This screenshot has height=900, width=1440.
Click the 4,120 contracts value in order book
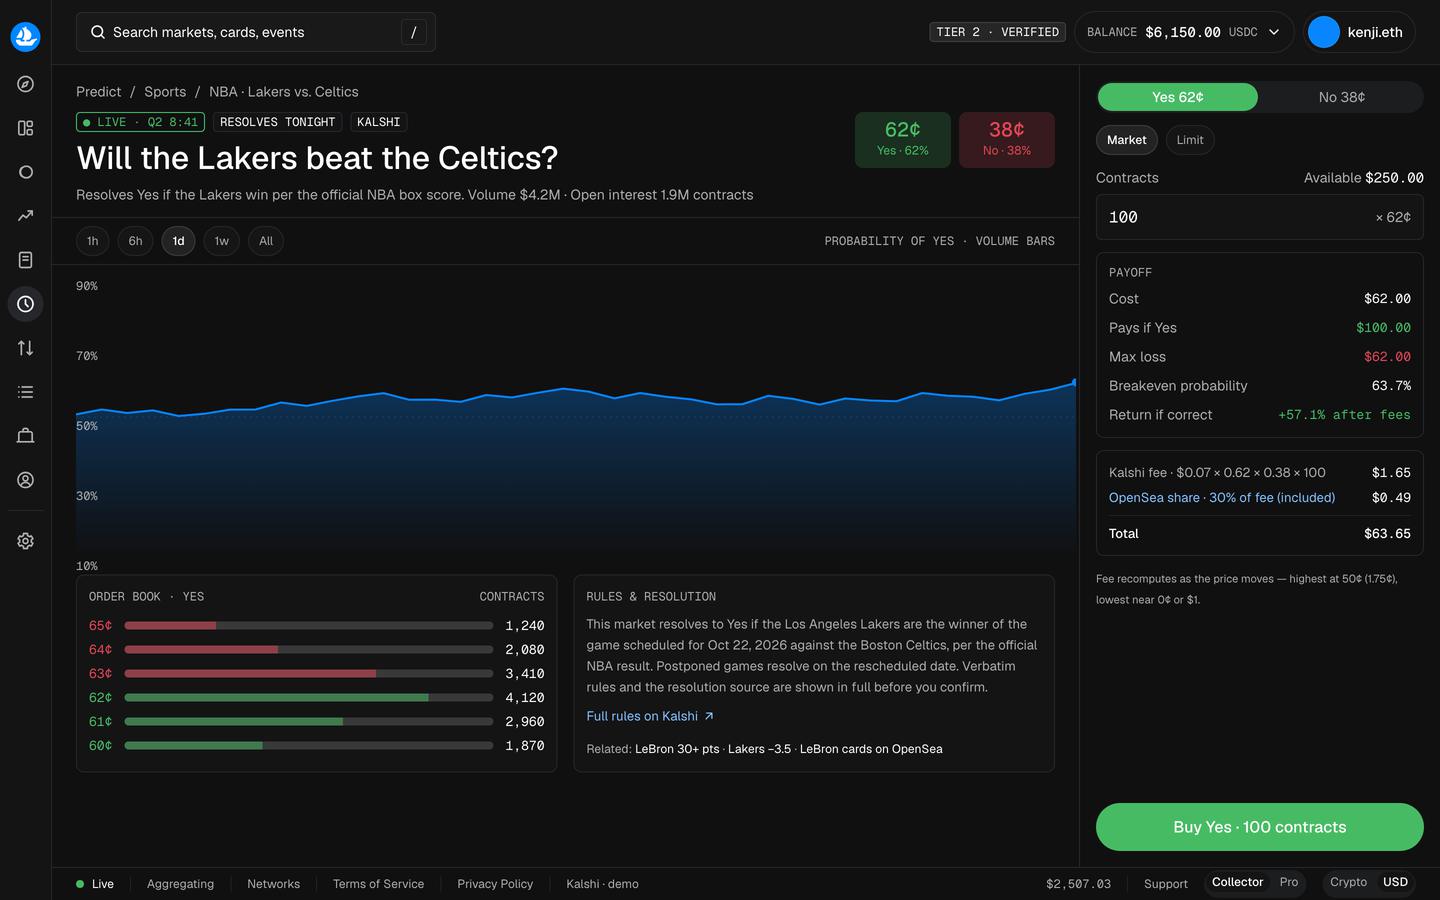point(525,698)
